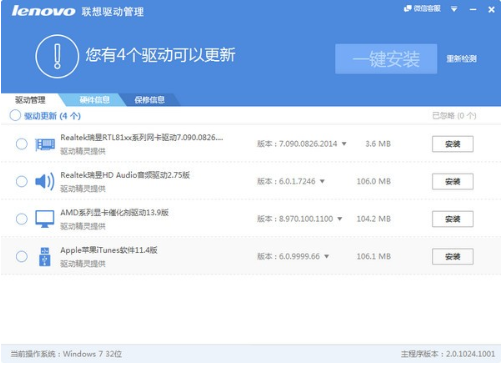The height and width of the screenshot is (366, 504).
Task: Open WeChat customer service icon
Action: [x=407, y=9]
